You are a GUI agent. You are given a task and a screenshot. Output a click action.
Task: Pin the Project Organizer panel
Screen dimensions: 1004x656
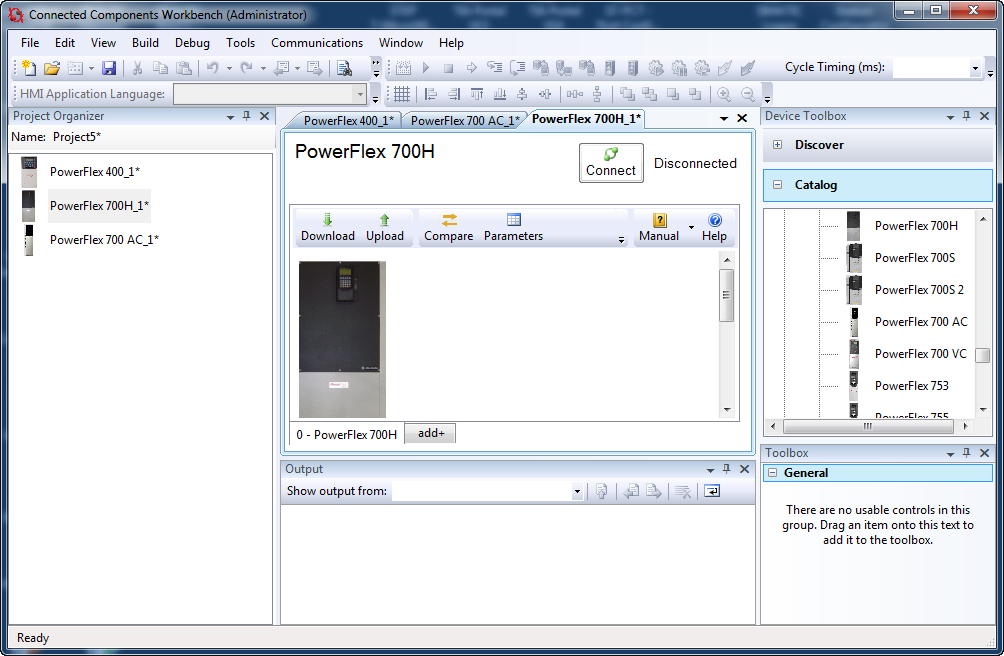[x=247, y=116]
